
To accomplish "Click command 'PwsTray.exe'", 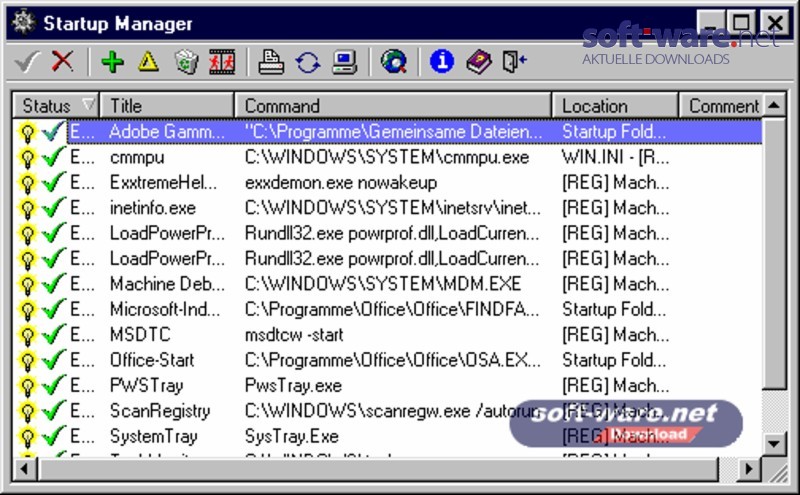I will pyautogui.click(x=293, y=386).
